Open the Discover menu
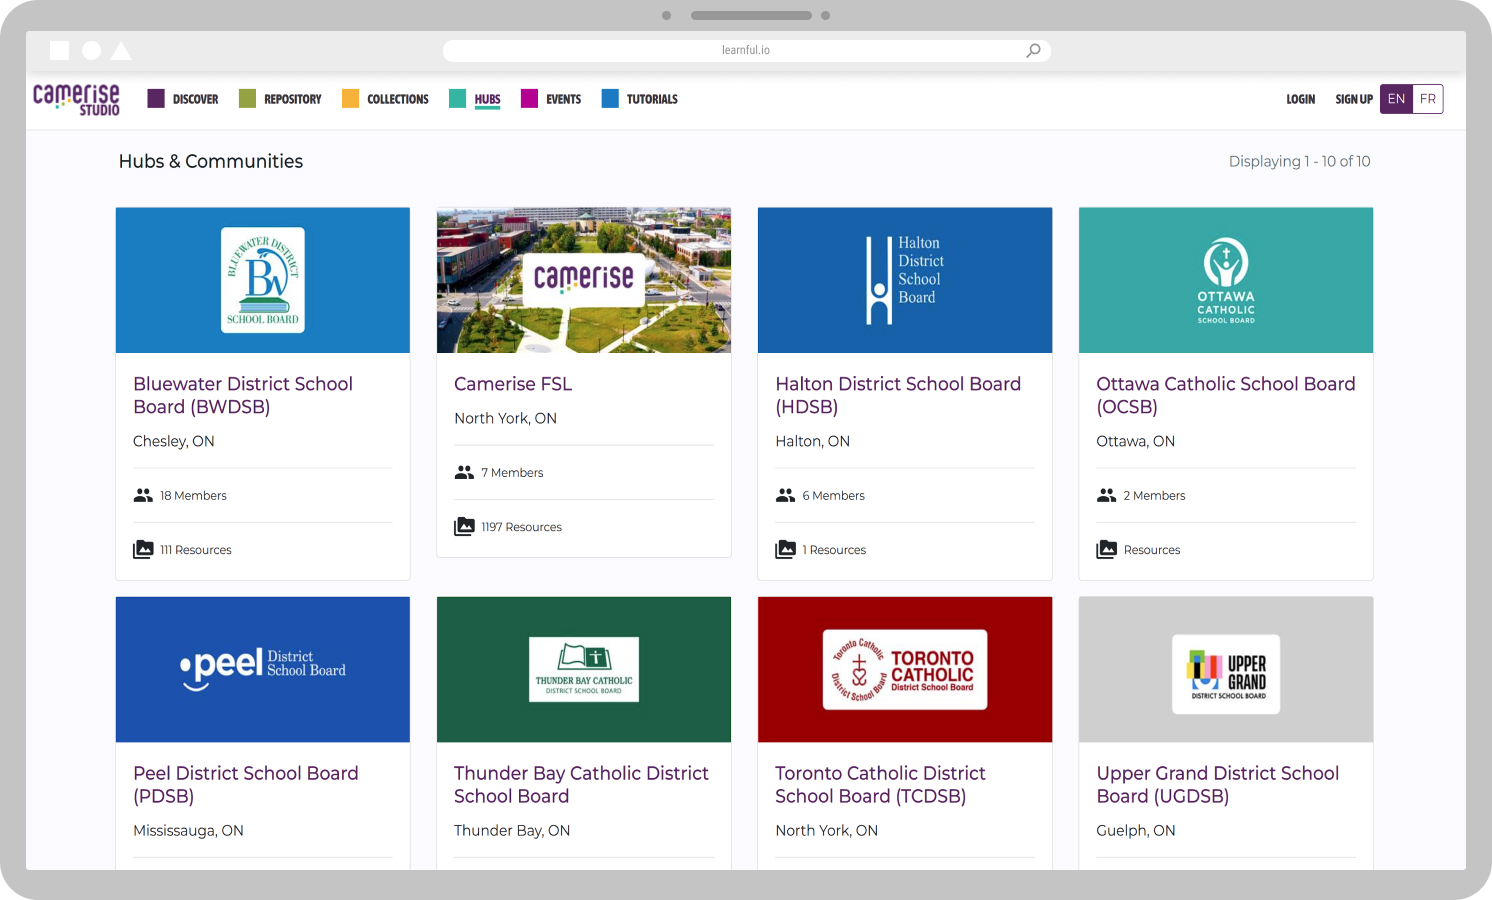This screenshot has width=1492, height=900. pyautogui.click(x=195, y=99)
